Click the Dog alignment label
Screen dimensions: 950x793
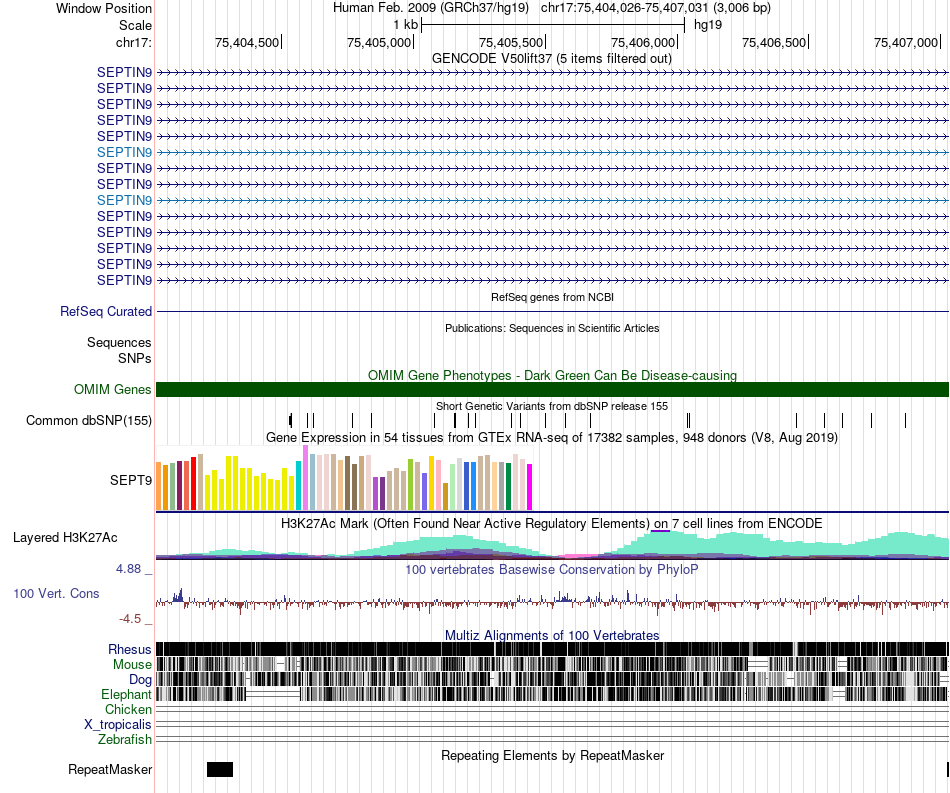140,680
